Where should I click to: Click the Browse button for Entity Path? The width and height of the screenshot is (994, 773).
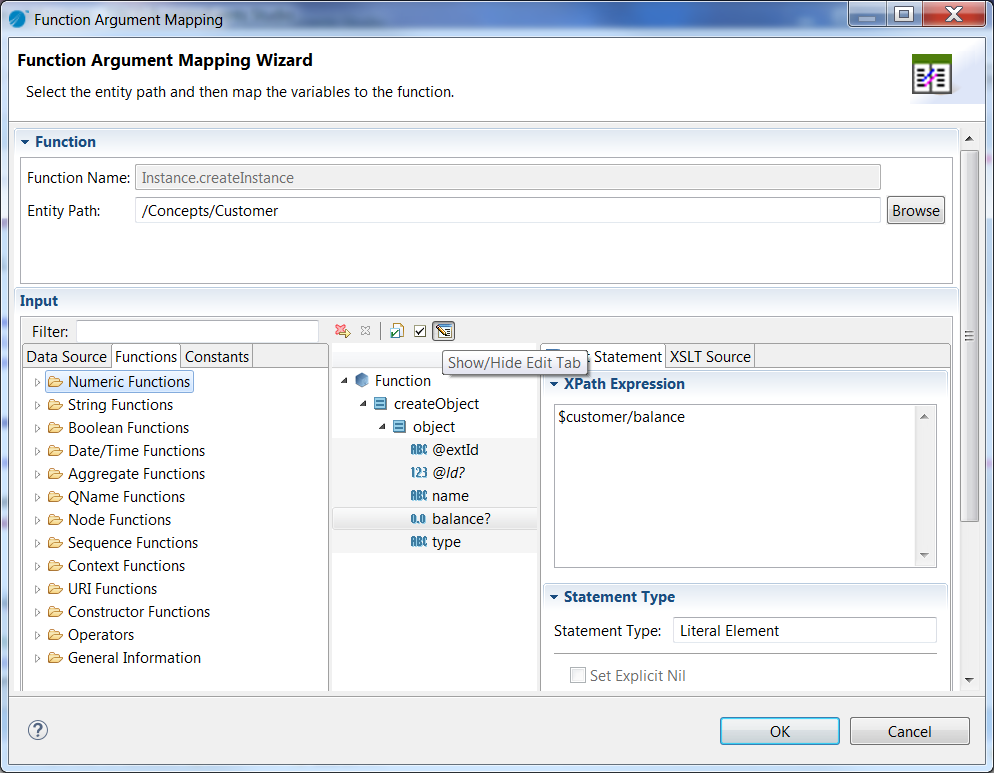click(915, 210)
